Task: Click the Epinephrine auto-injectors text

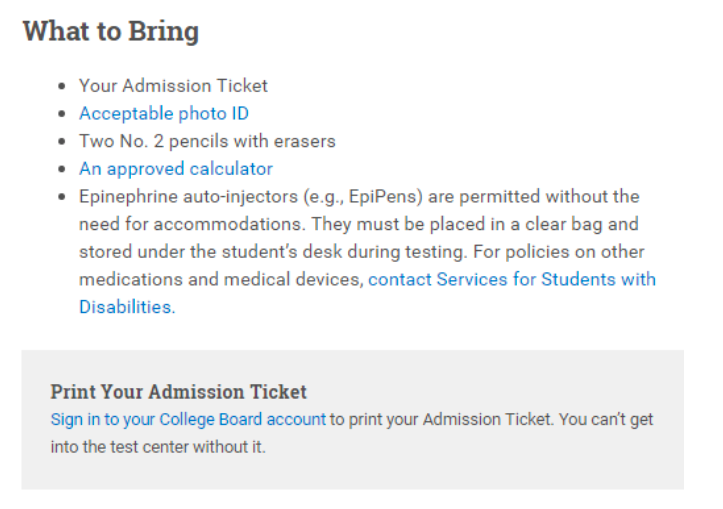Action: click(x=188, y=196)
